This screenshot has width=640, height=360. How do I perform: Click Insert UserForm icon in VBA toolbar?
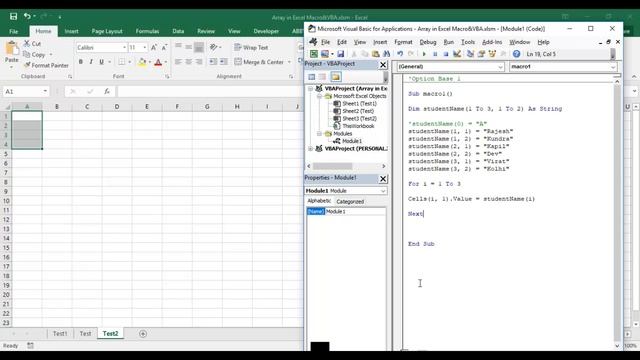(325, 54)
